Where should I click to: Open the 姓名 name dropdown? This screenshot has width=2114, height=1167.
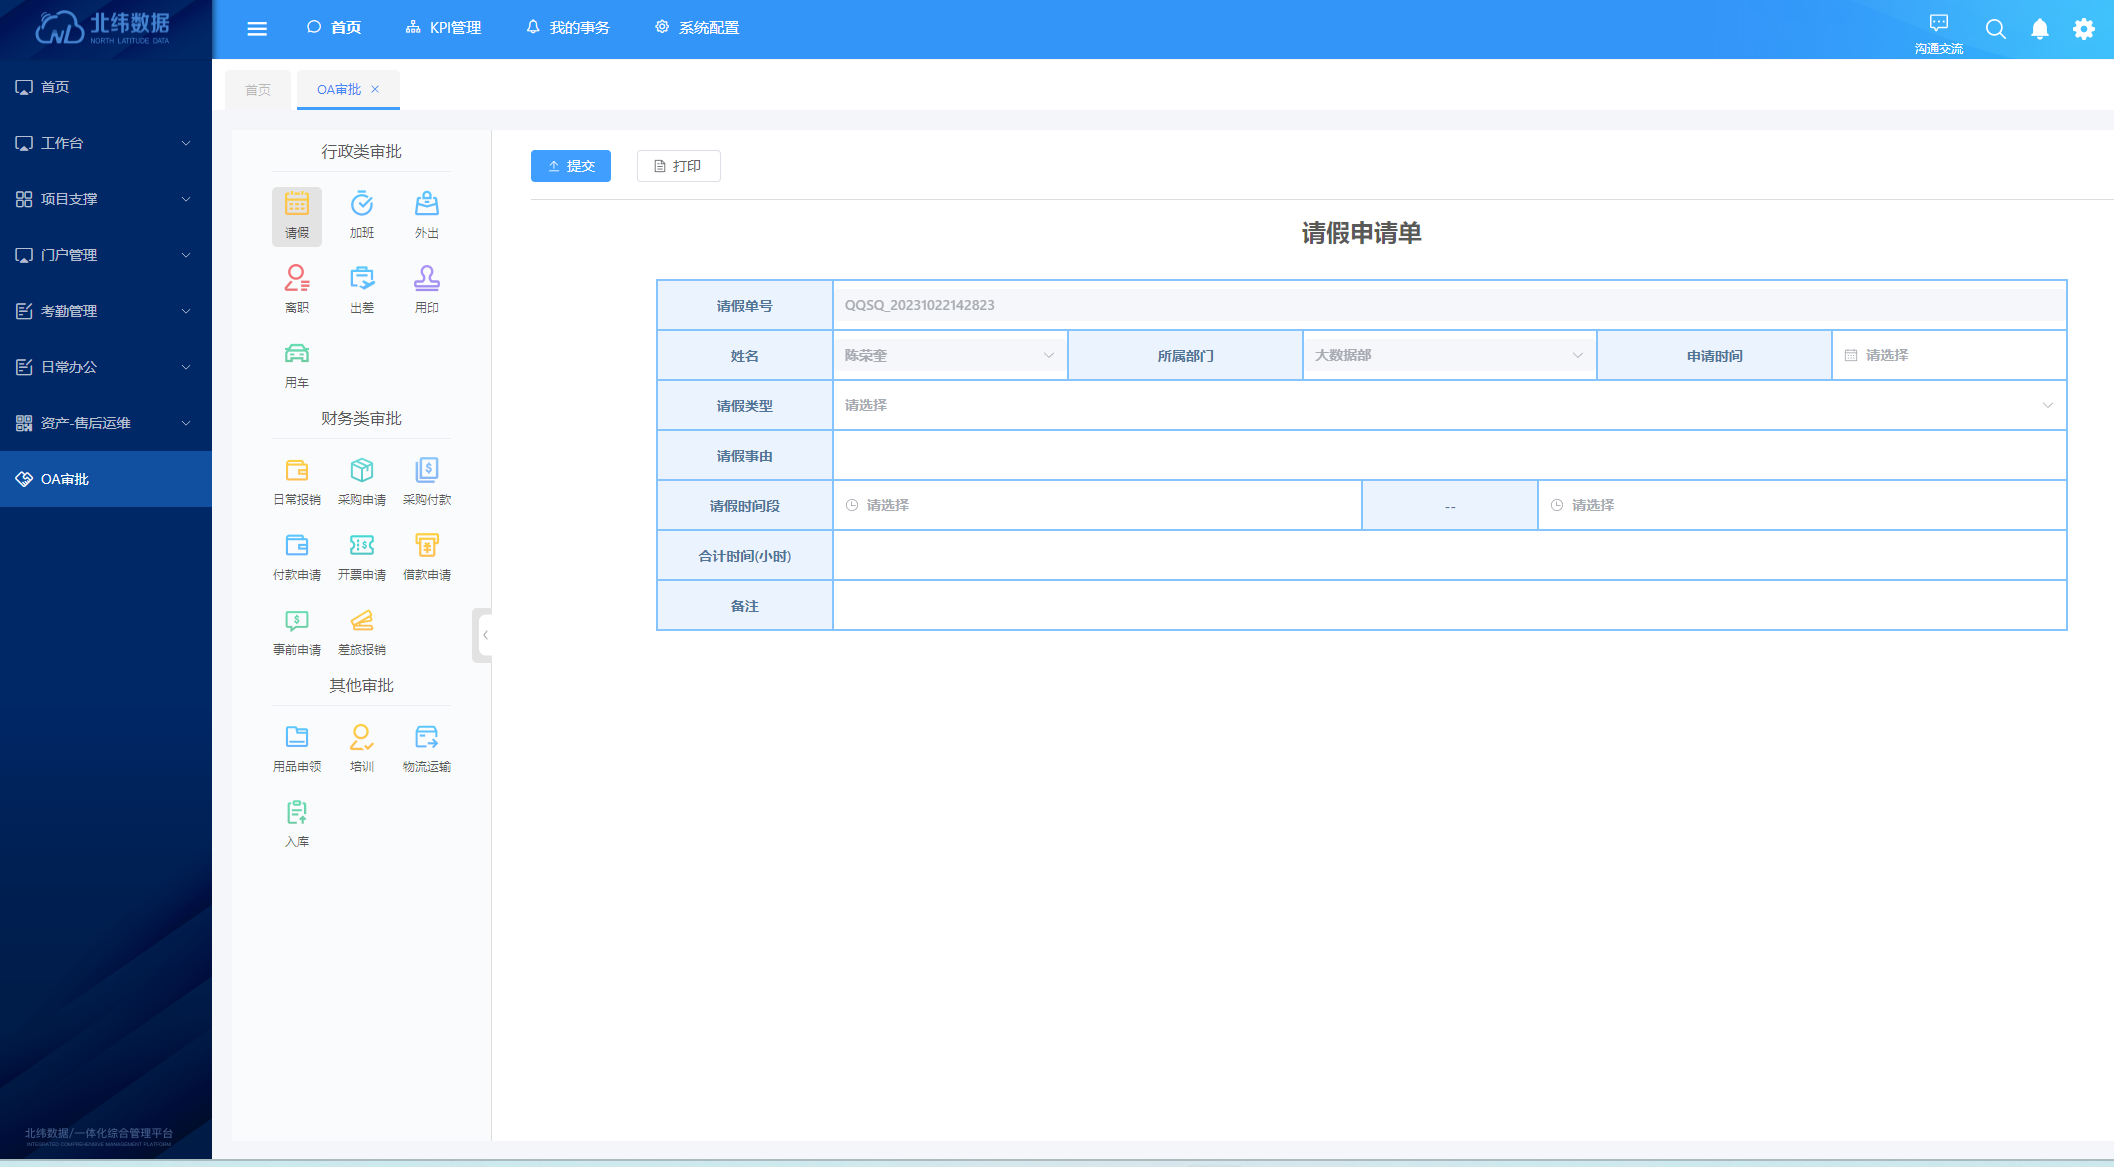click(x=950, y=355)
